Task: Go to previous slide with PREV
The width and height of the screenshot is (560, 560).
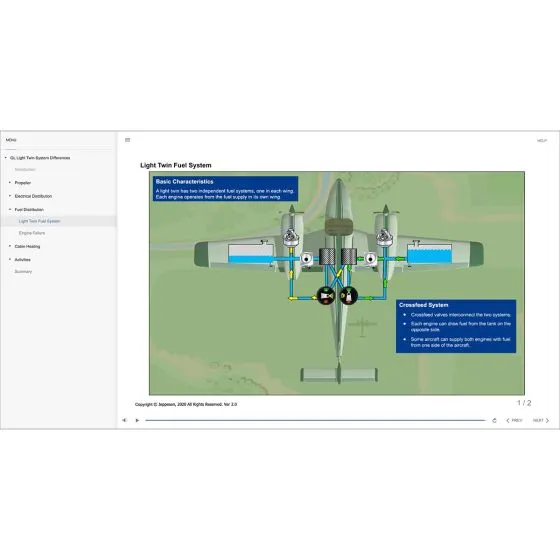Action: click(x=514, y=420)
